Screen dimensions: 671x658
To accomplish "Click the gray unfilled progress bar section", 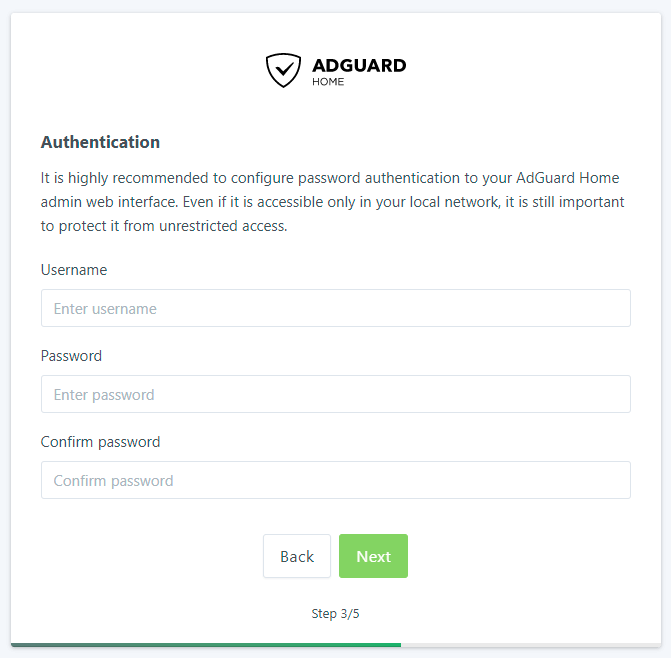I will pos(530,645).
